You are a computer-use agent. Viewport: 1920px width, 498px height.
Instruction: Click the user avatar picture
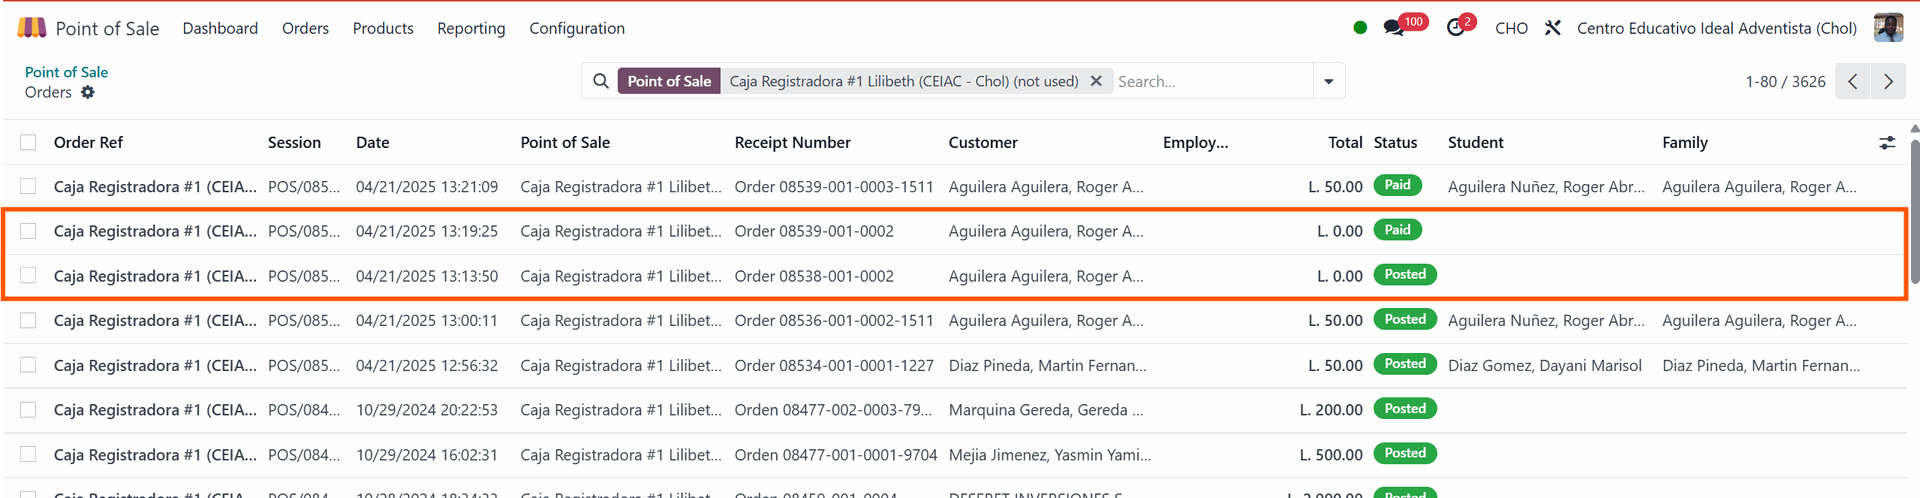pyautogui.click(x=1888, y=28)
